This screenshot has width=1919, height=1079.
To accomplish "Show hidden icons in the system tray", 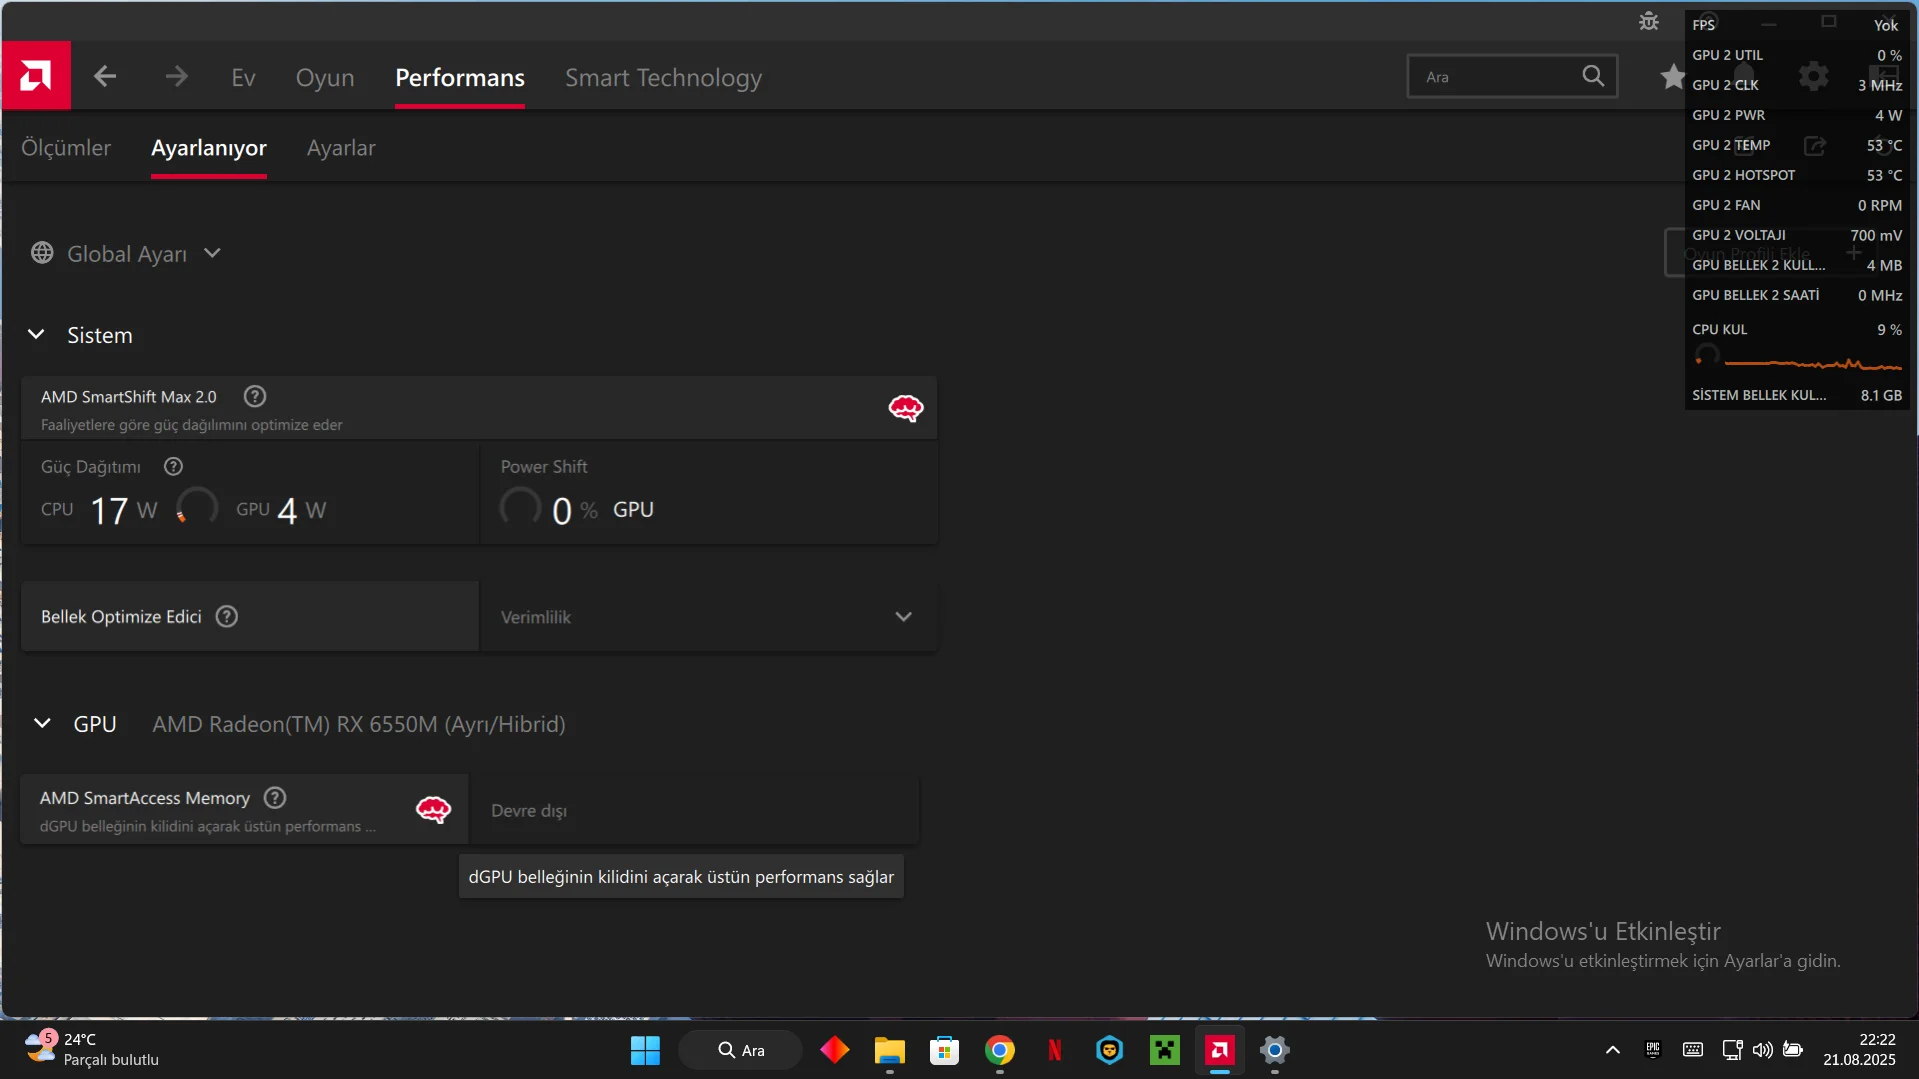I will pyautogui.click(x=1612, y=1049).
